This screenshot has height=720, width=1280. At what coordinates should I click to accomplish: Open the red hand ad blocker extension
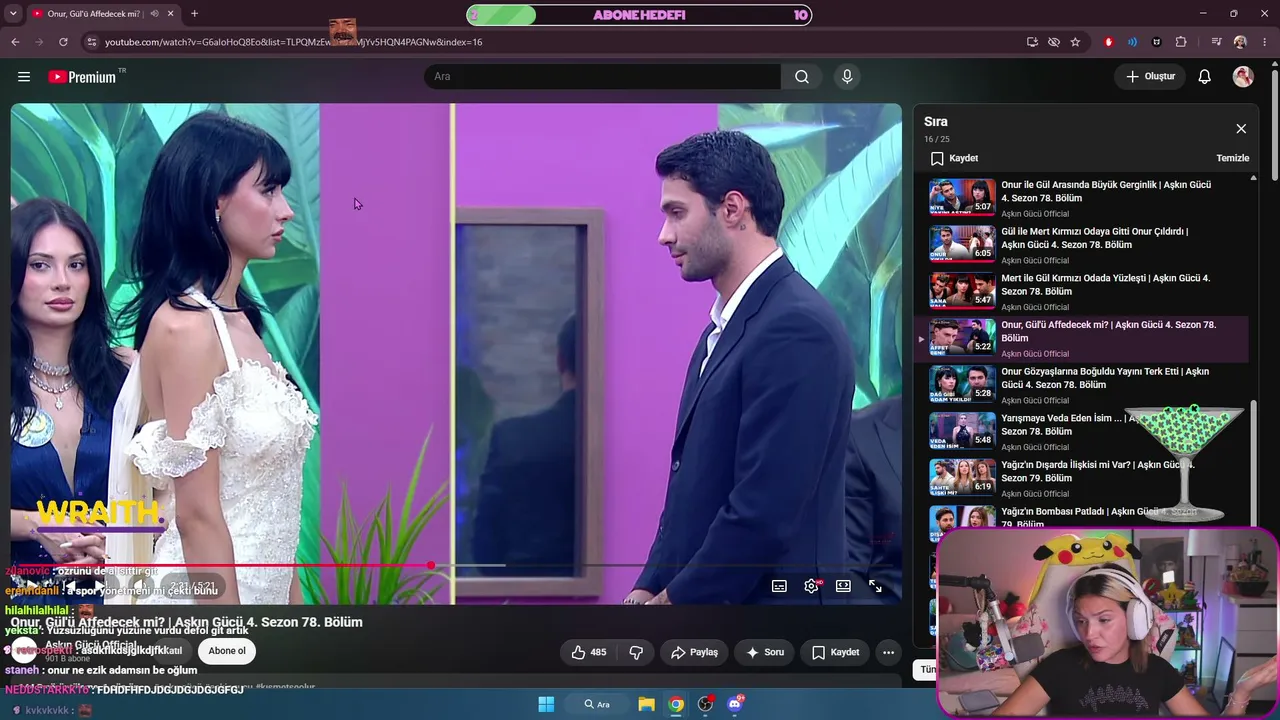tap(1108, 42)
